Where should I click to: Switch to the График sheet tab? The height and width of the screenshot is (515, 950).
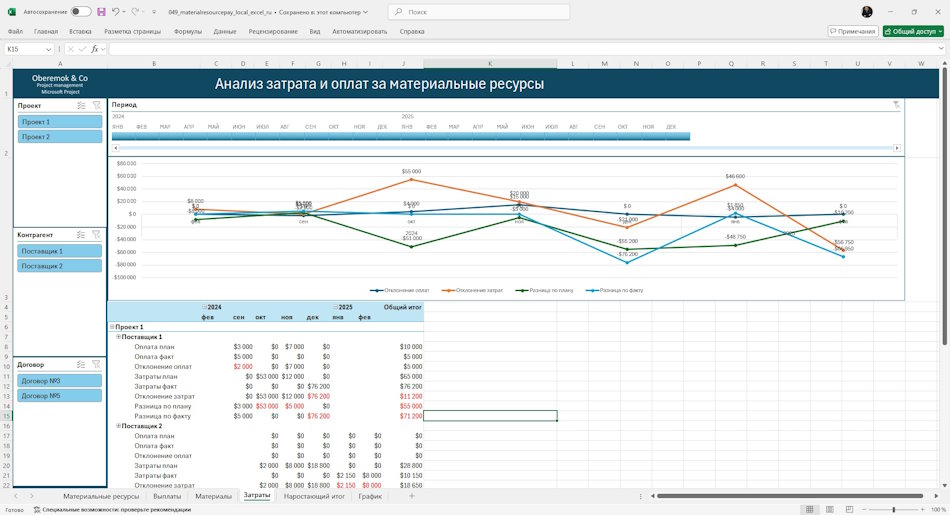pos(370,496)
